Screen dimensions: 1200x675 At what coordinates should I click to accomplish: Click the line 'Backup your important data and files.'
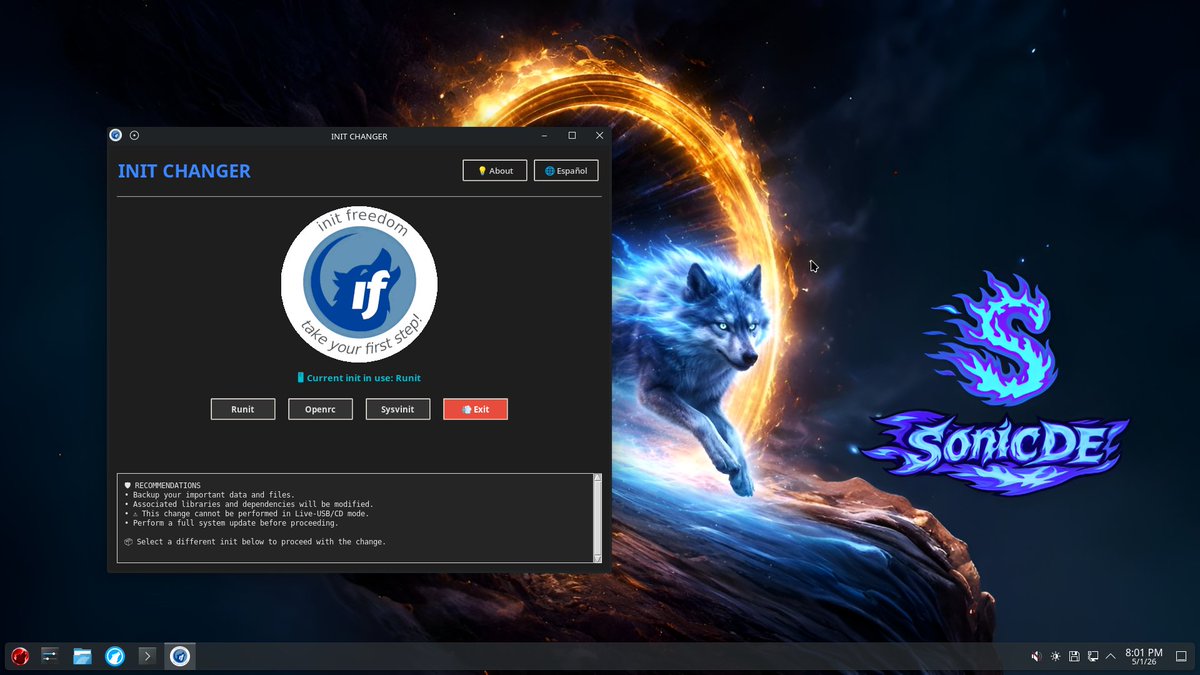[x=209, y=495]
